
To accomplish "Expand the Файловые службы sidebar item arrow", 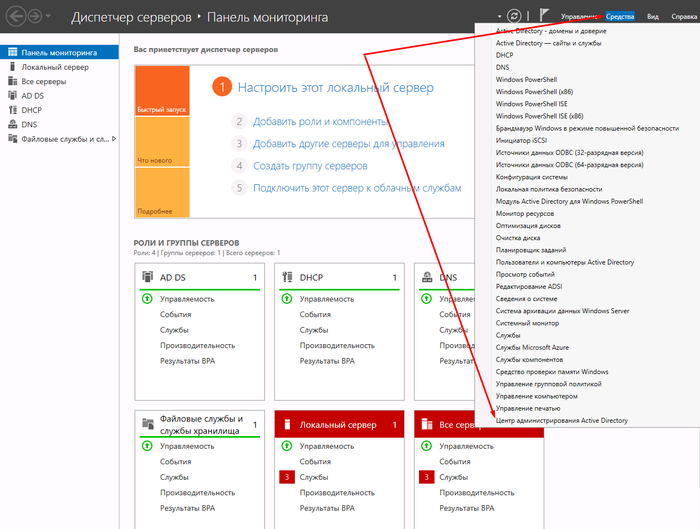I will pos(114,139).
